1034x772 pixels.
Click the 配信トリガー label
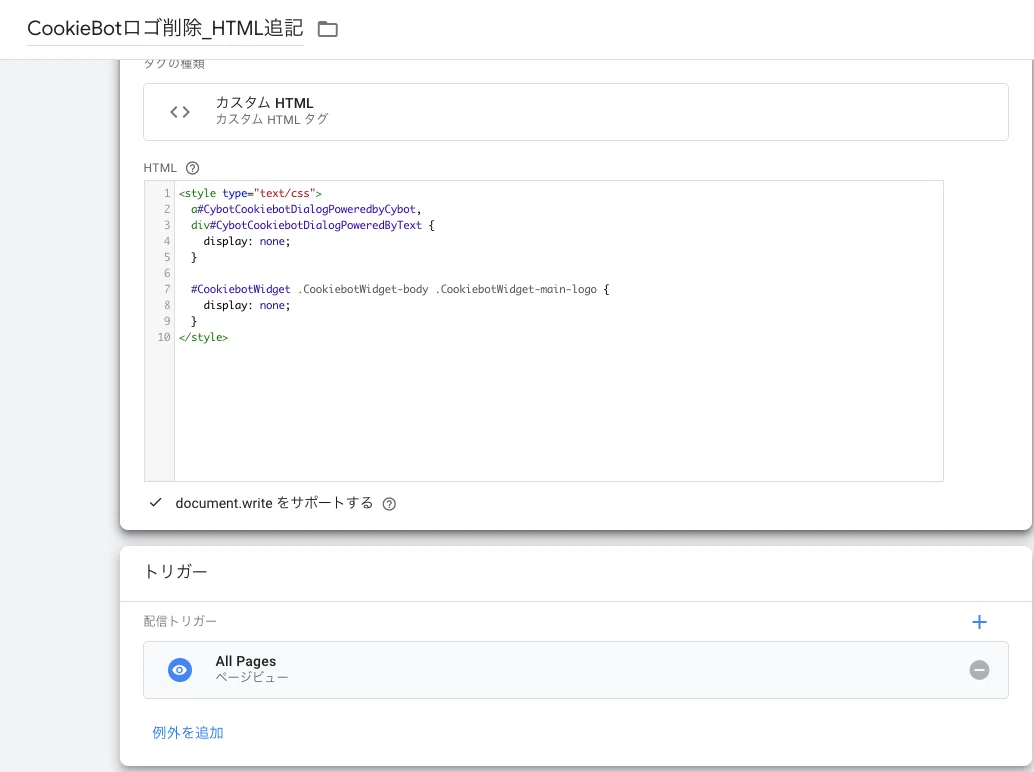180,621
